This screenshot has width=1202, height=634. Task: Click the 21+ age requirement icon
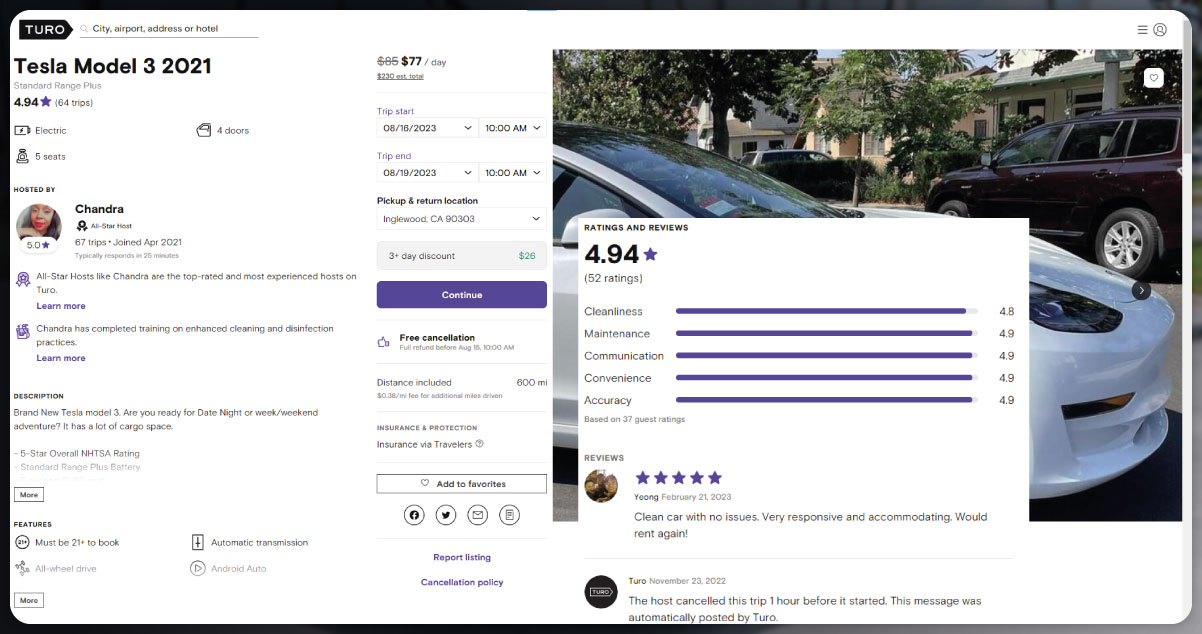[22, 542]
